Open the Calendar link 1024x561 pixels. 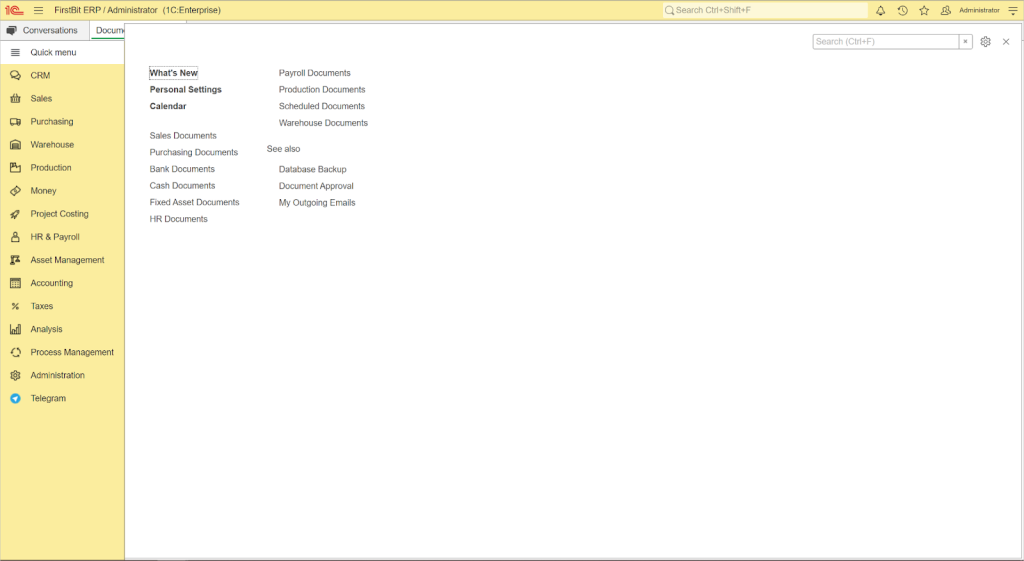pos(168,106)
